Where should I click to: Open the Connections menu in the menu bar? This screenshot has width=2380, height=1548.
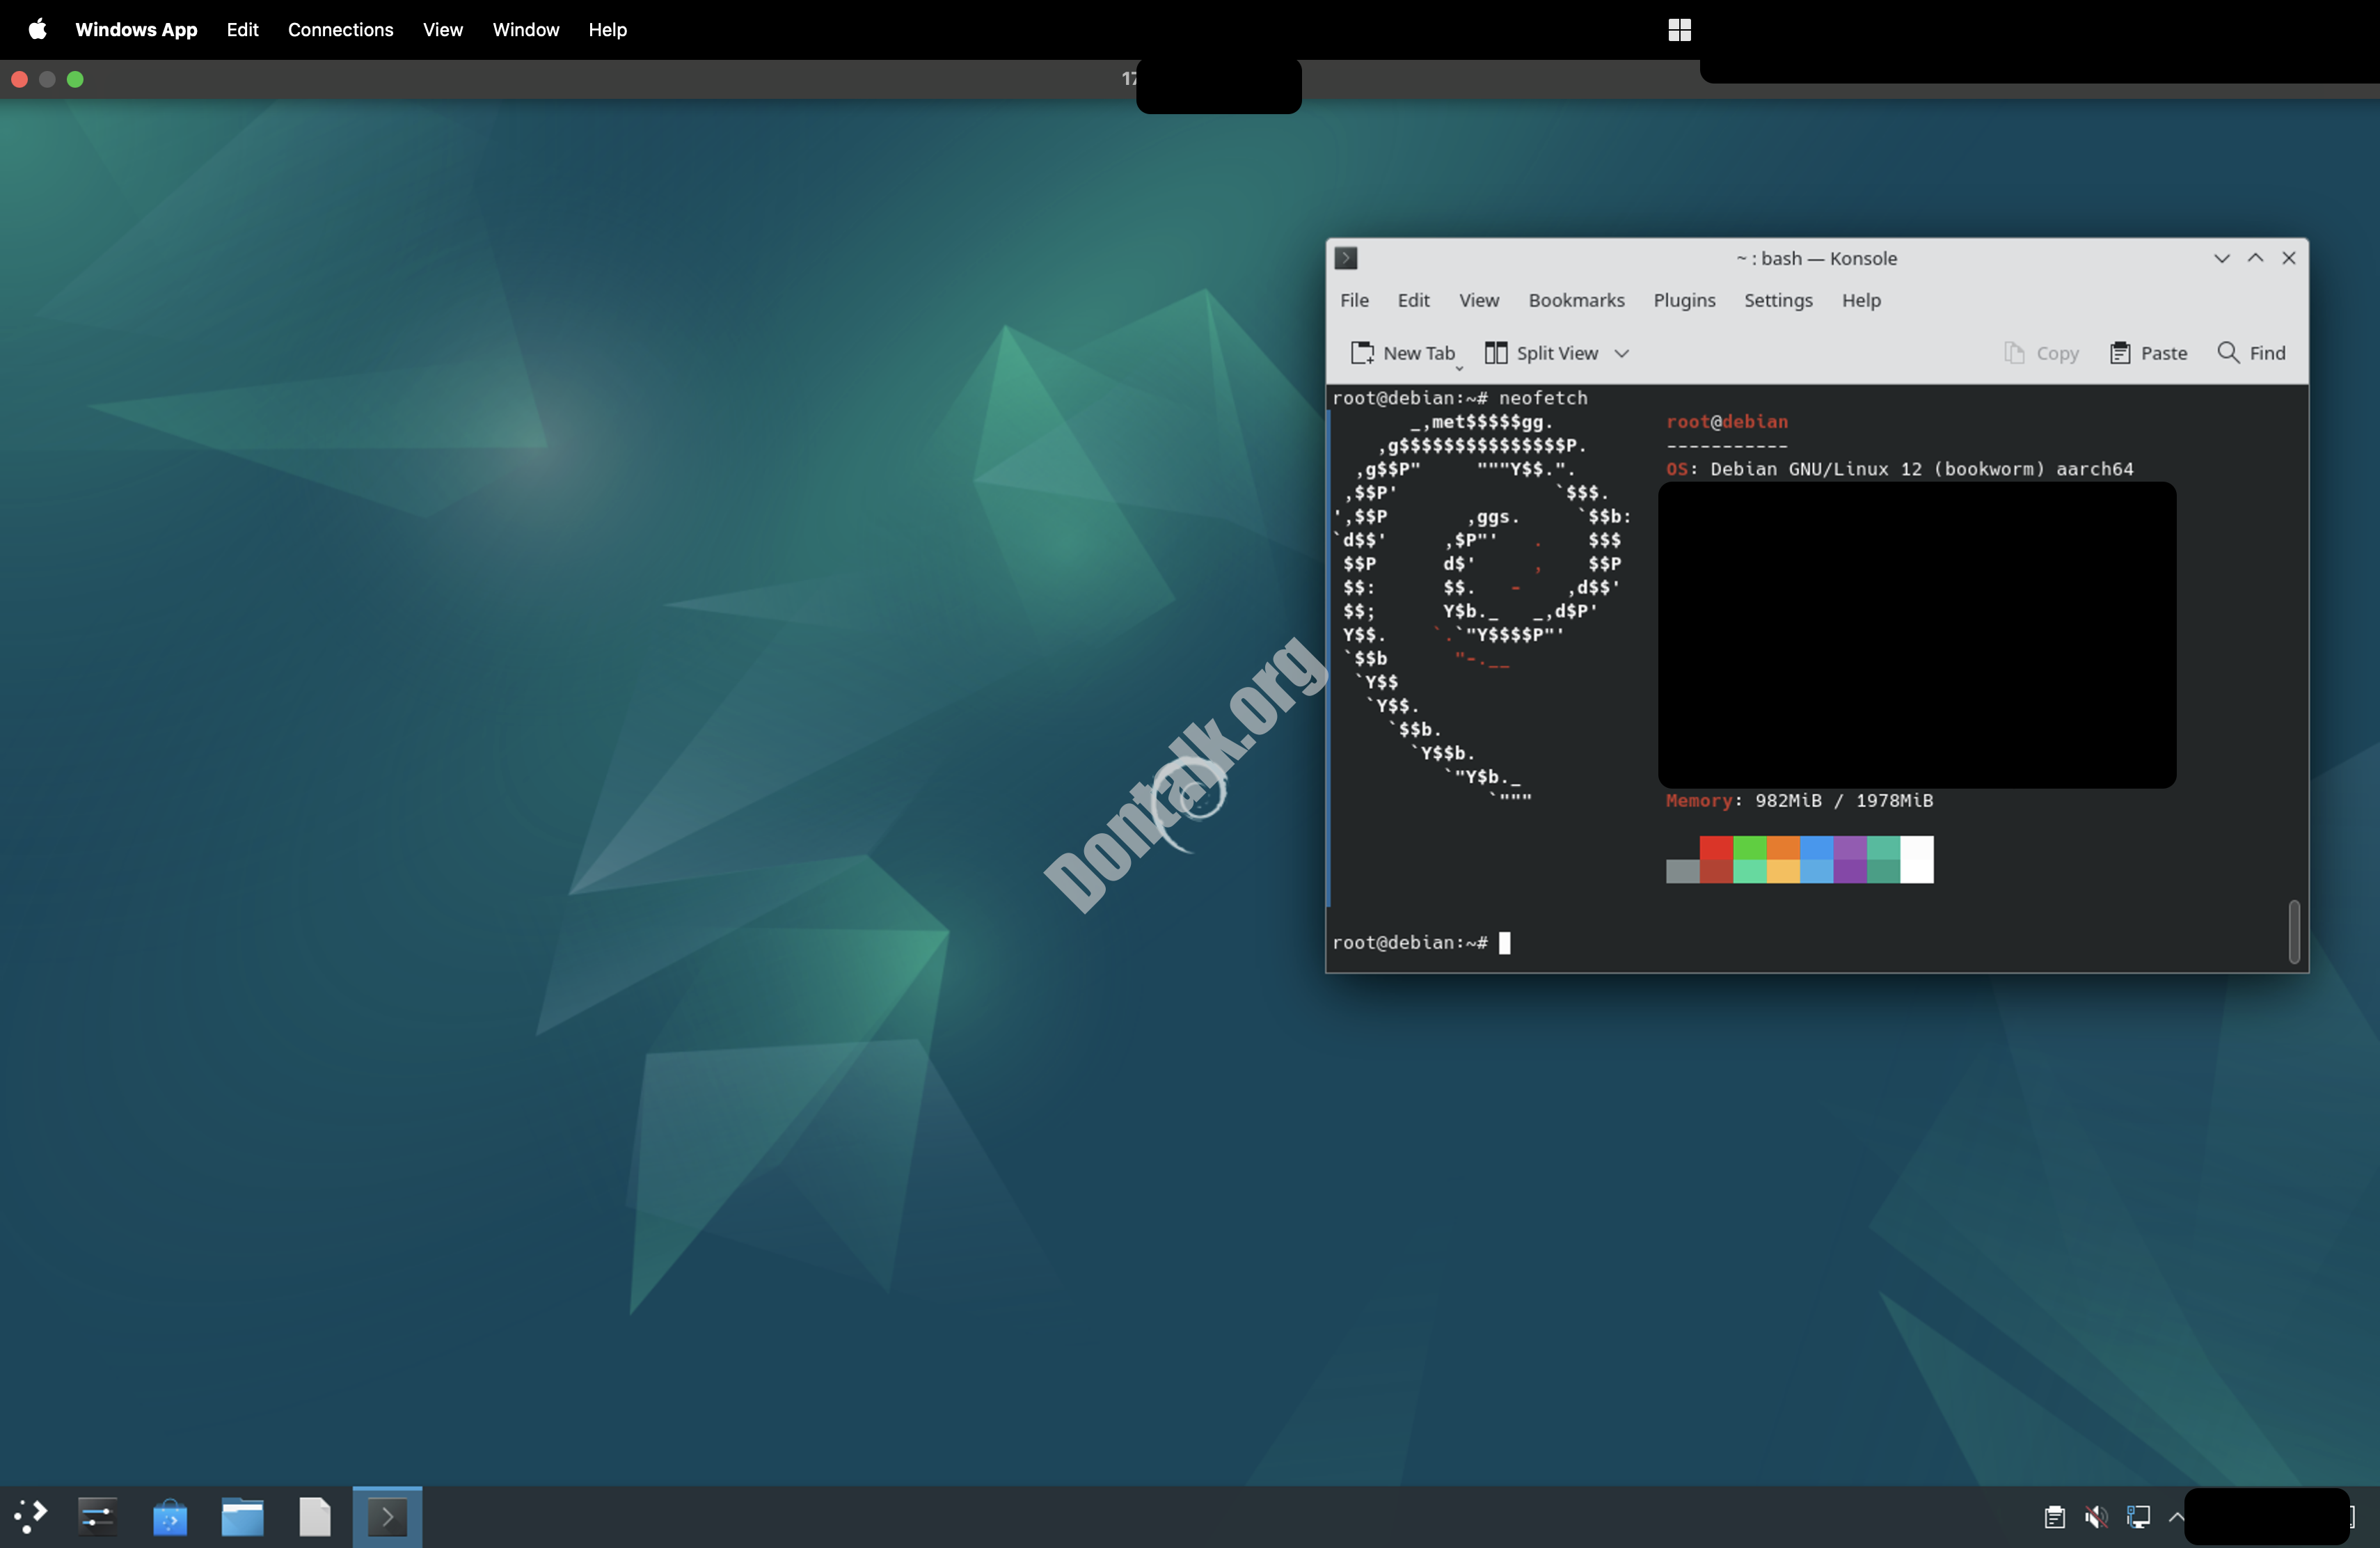tap(340, 30)
